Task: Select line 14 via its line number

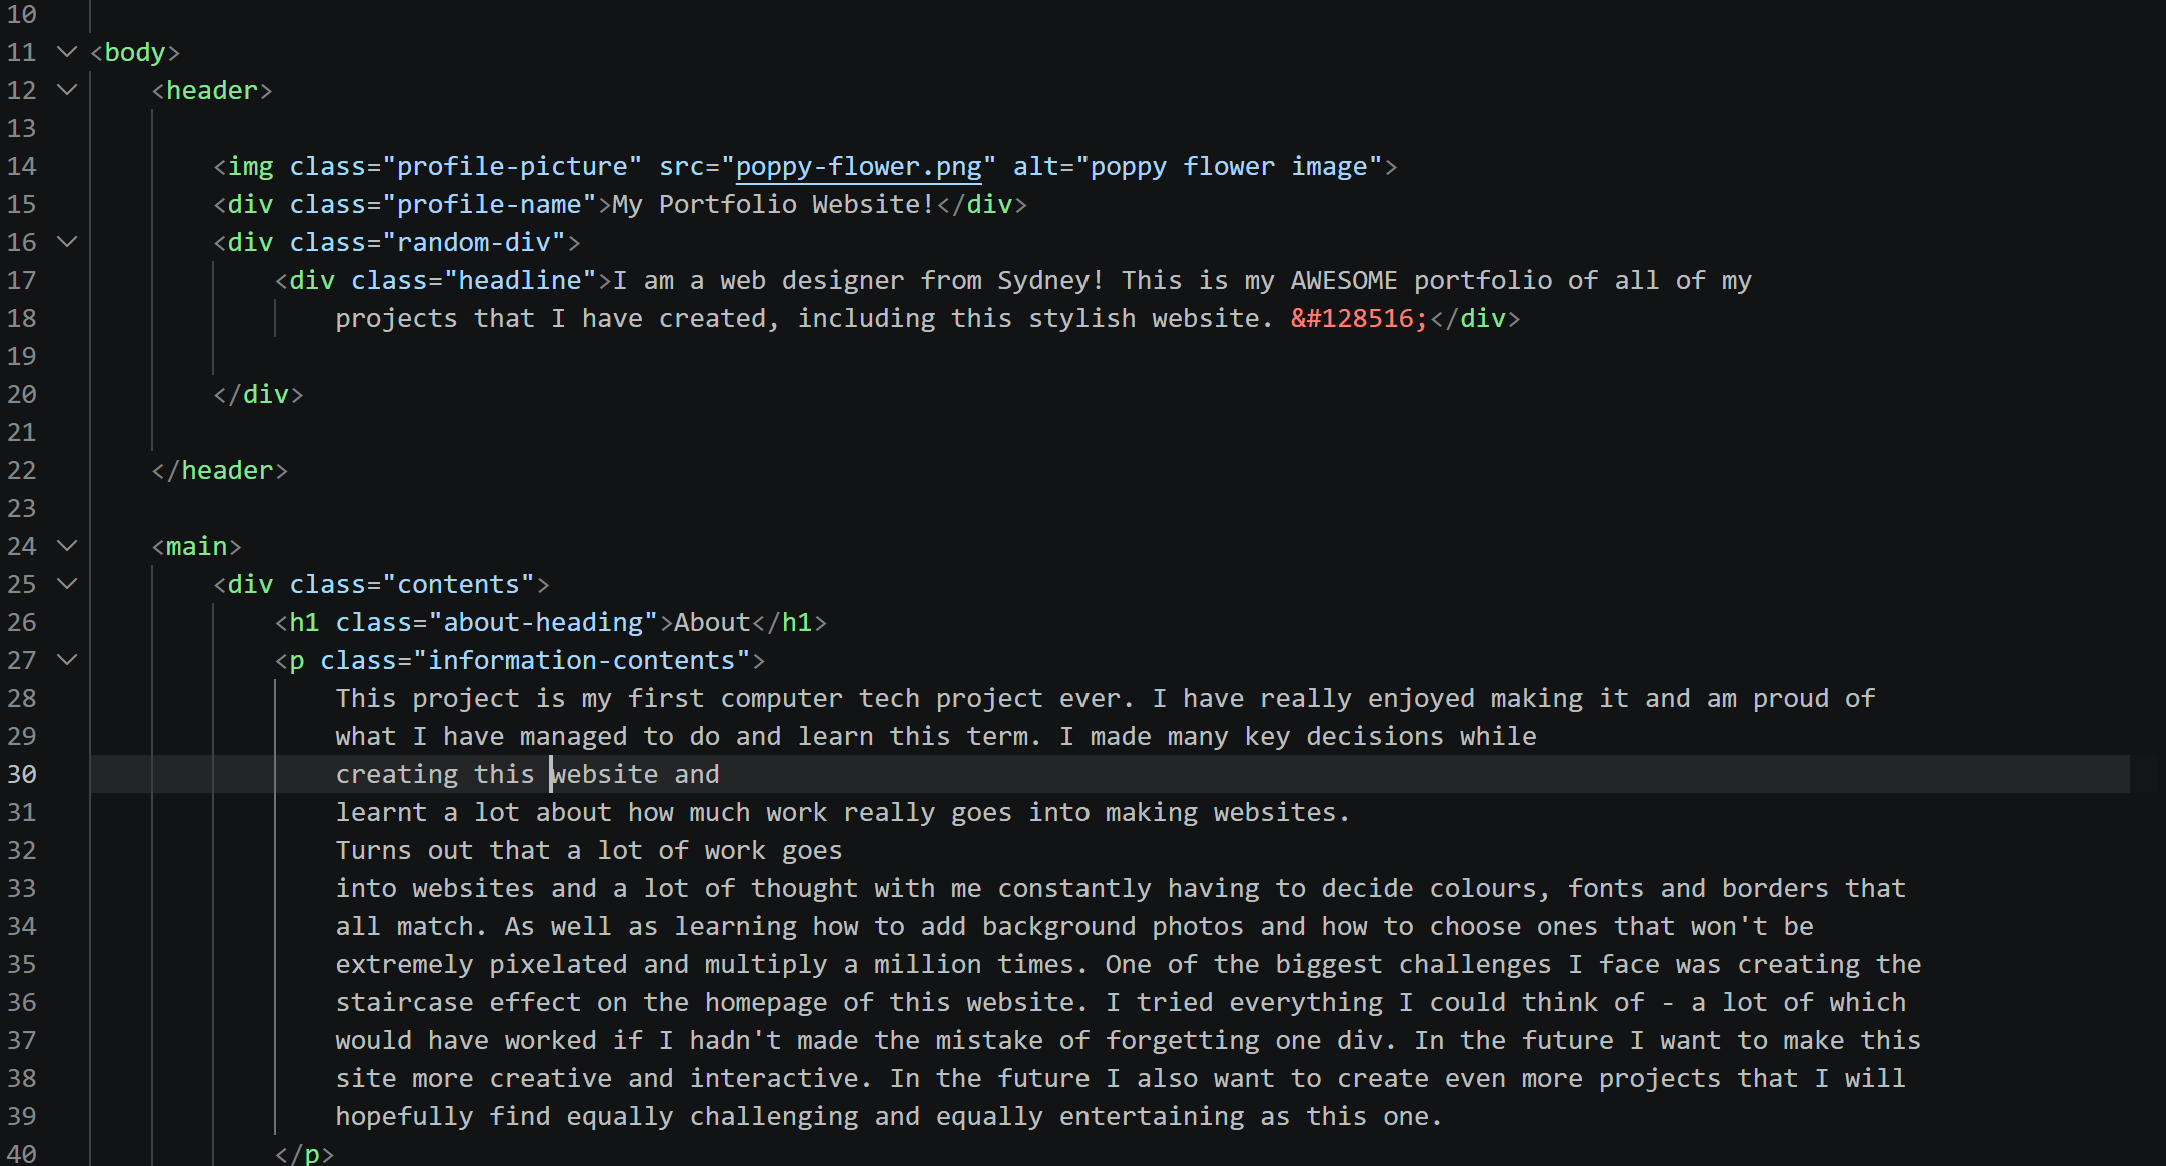Action: tap(22, 166)
